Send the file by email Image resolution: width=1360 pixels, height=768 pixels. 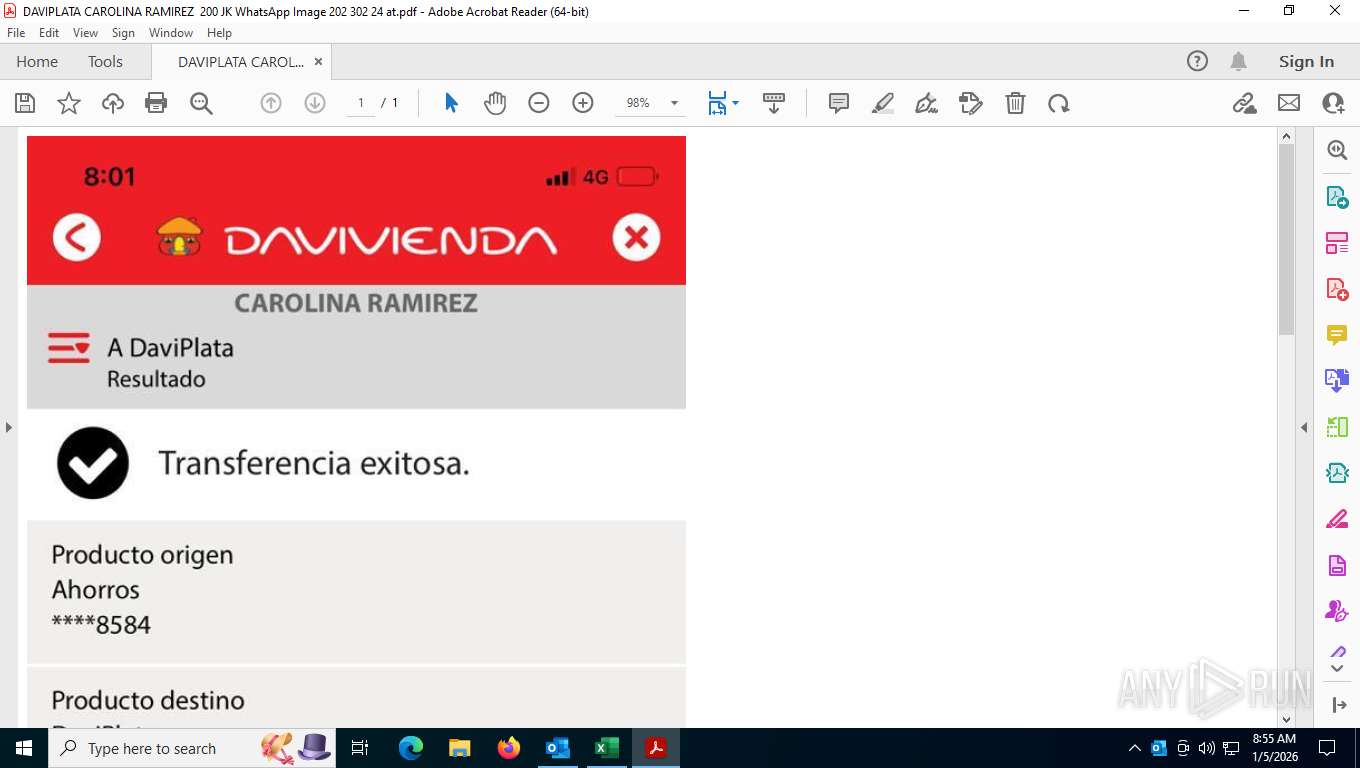1289,103
